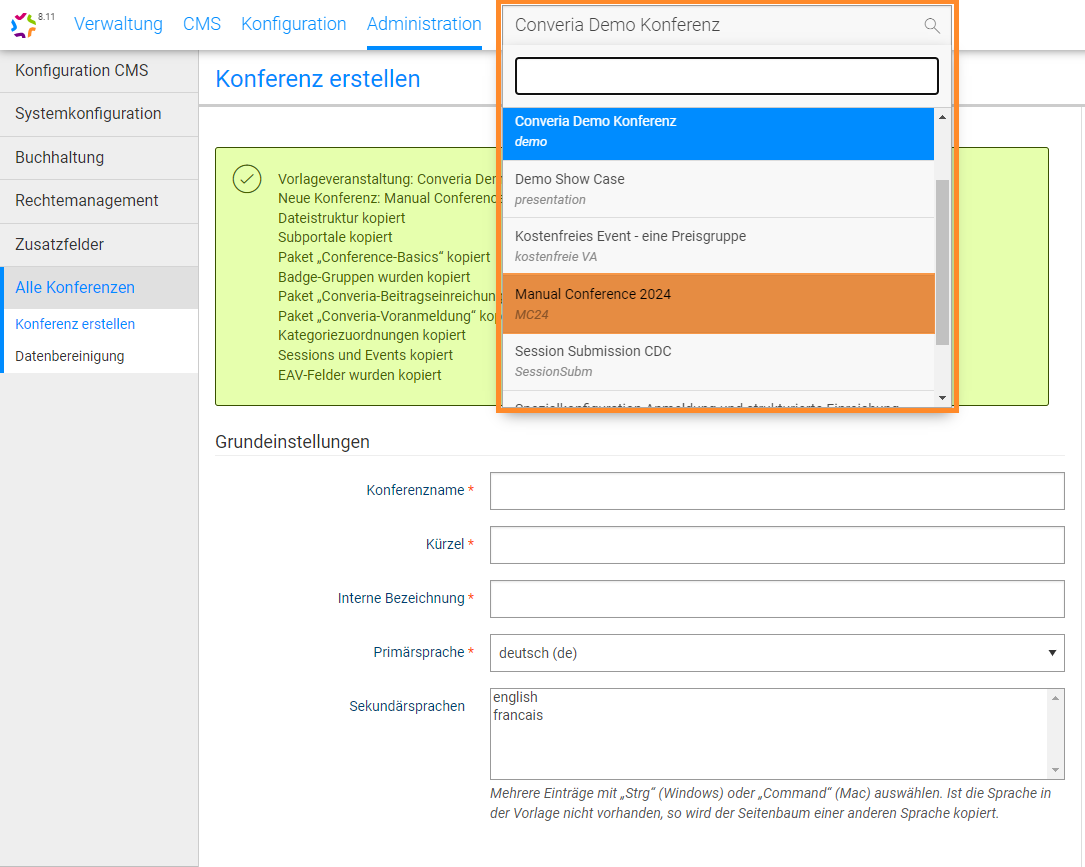Choose Demo Show Case conference
This screenshot has width=1085, height=867.
pos(718,189)
